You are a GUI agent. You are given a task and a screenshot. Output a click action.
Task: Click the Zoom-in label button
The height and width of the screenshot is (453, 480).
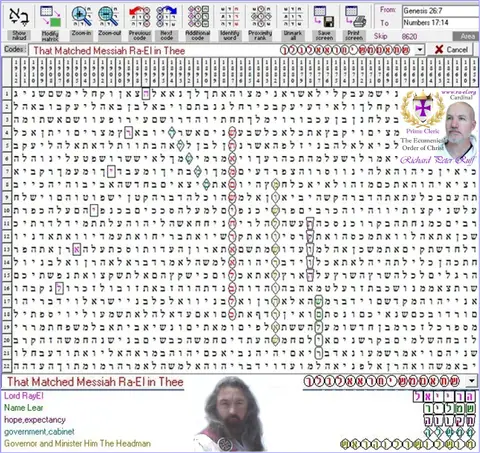(x=81, y=33)
